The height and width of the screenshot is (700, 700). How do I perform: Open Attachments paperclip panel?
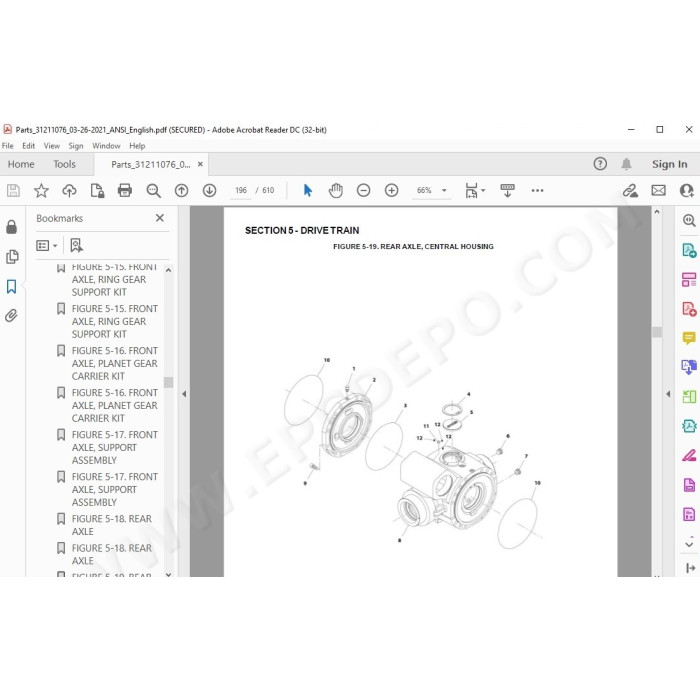coord(12,316)
